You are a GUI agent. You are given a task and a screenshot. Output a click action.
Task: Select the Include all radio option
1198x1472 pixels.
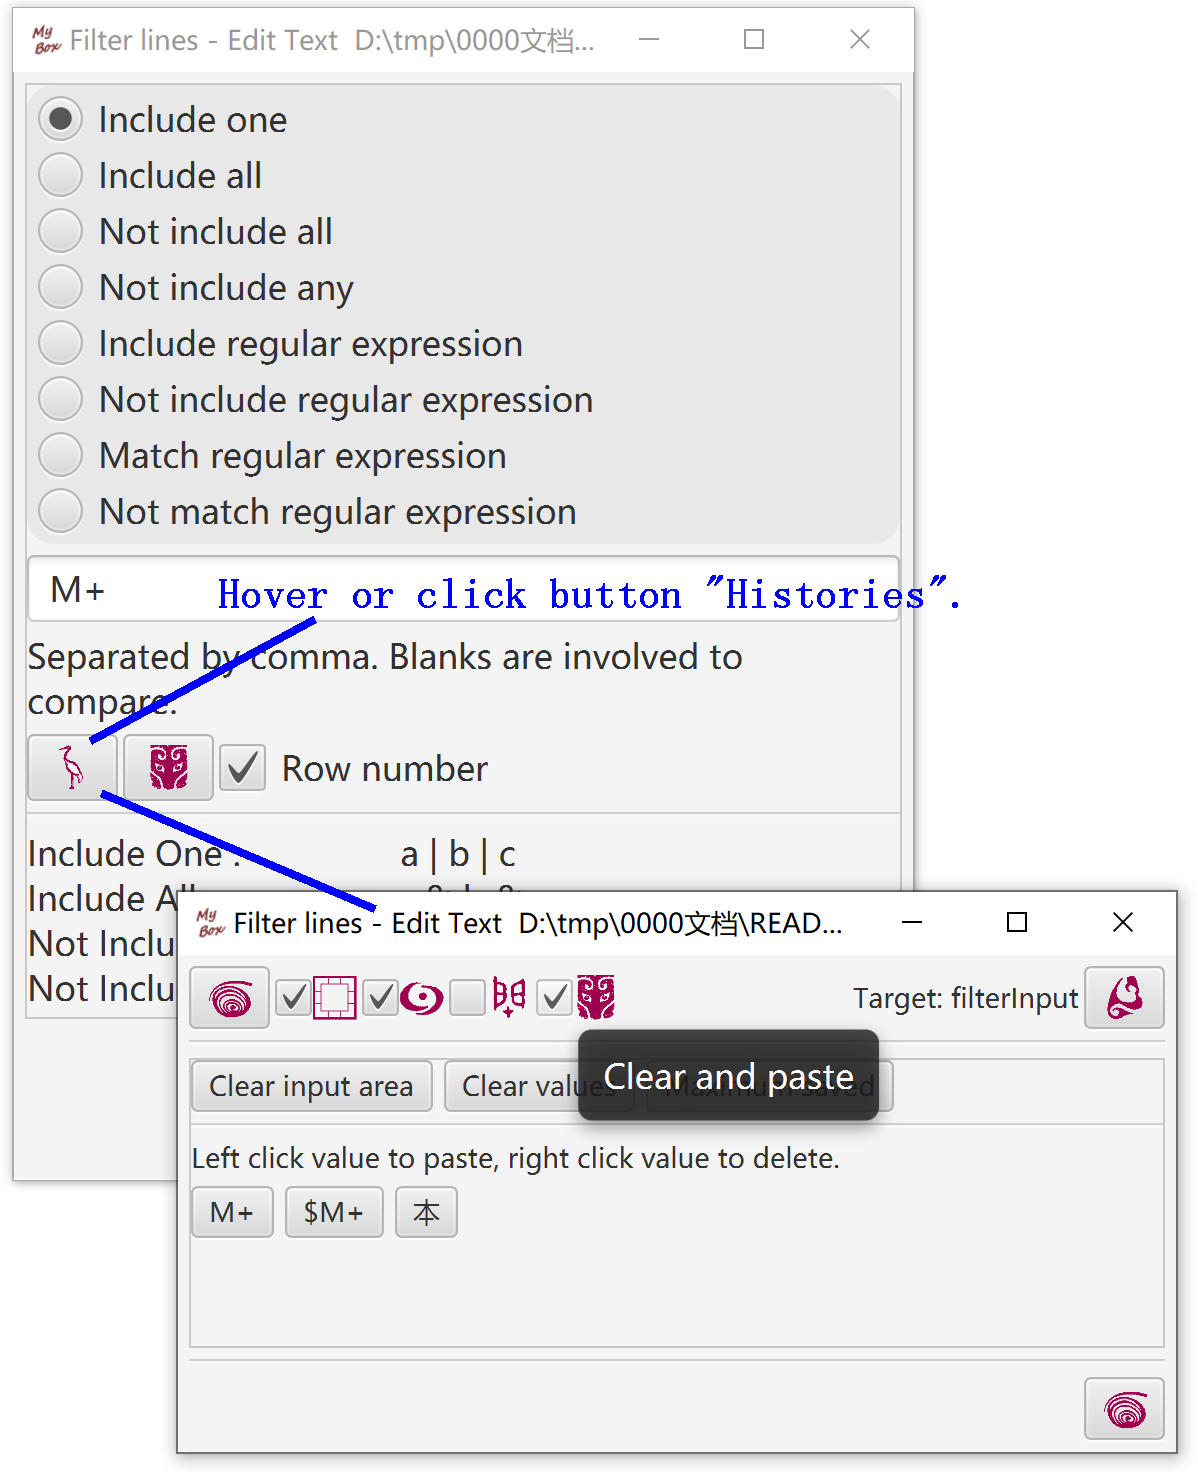[x=61, y=176]
